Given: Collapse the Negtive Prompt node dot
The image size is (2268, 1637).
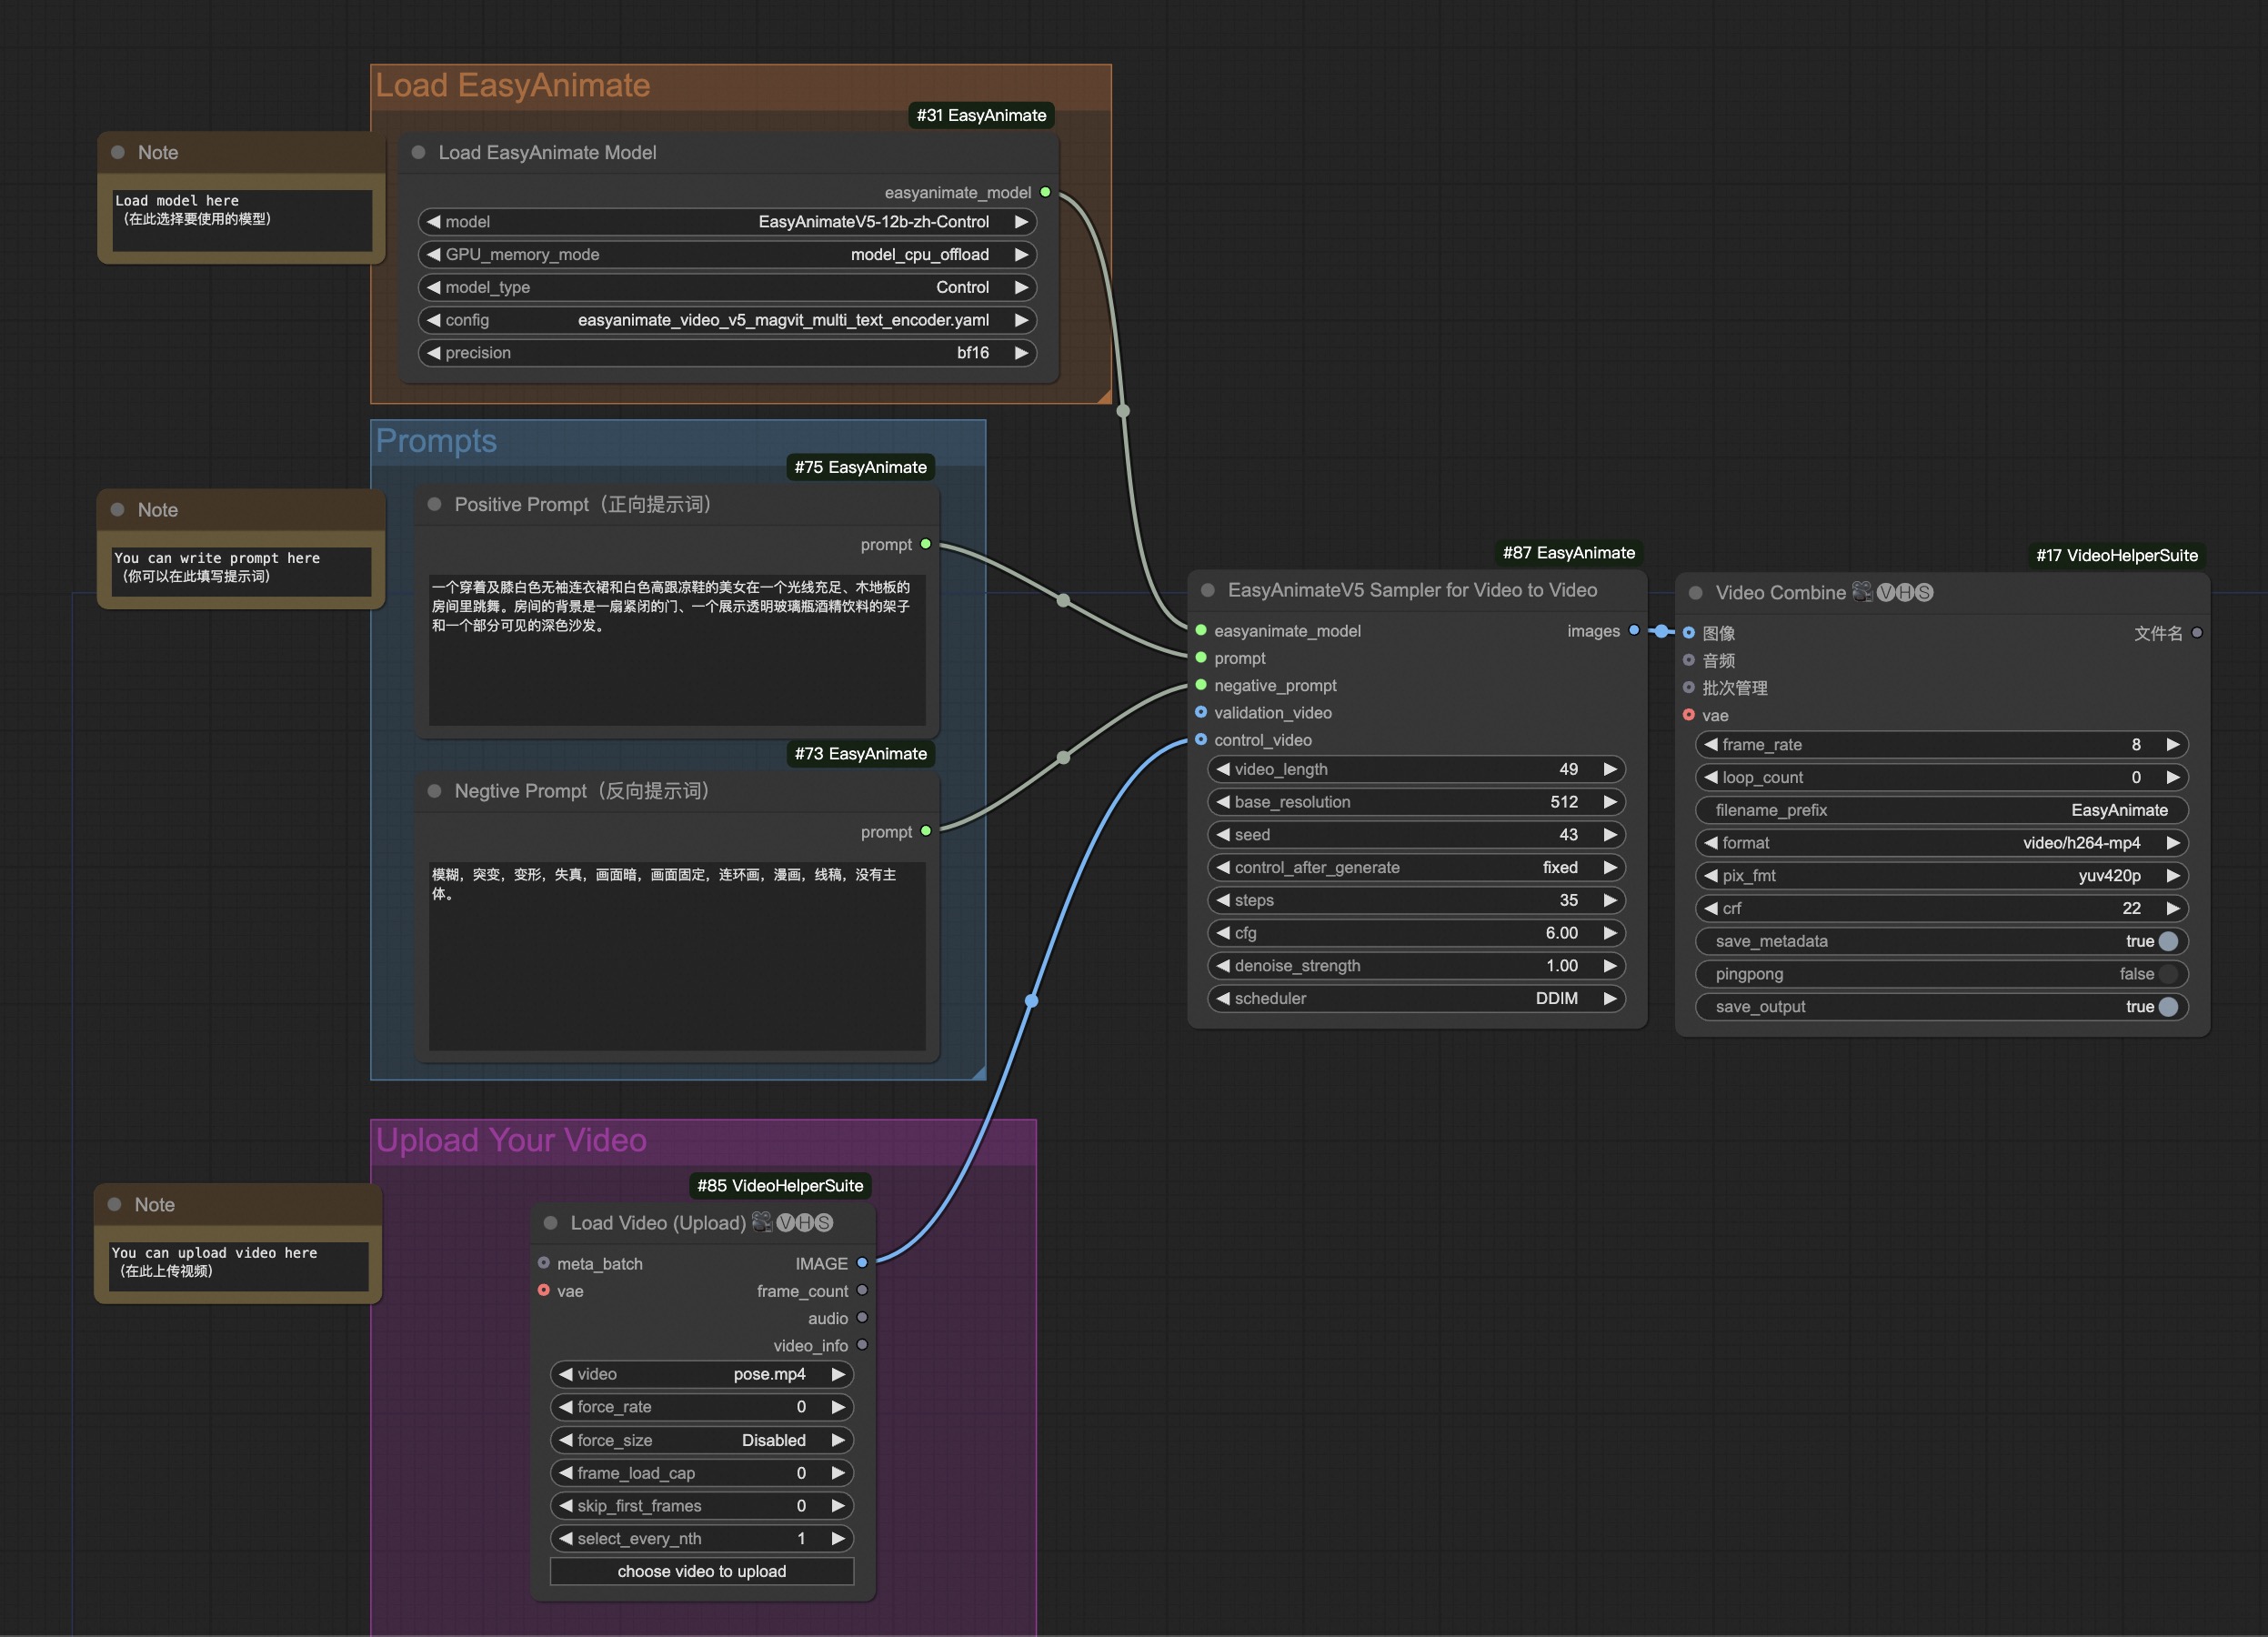Looking at the screenshot, I should 434,791.
